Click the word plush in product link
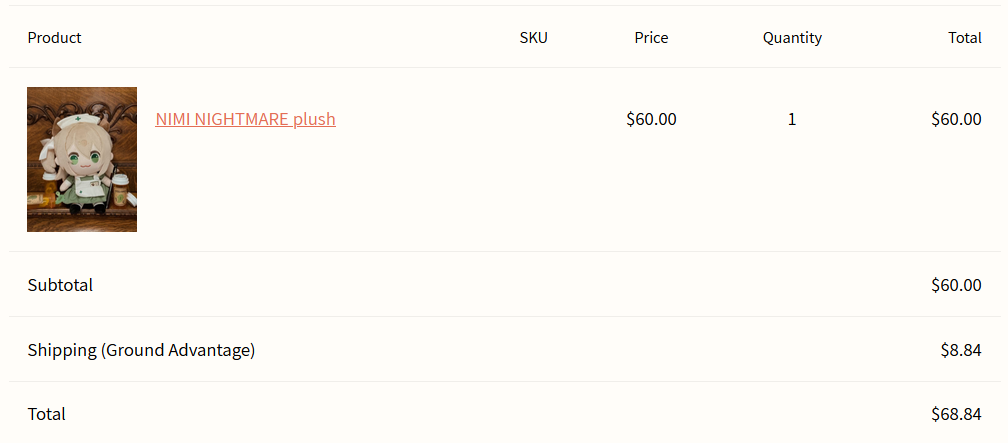1008x443 pixels. 314,119
